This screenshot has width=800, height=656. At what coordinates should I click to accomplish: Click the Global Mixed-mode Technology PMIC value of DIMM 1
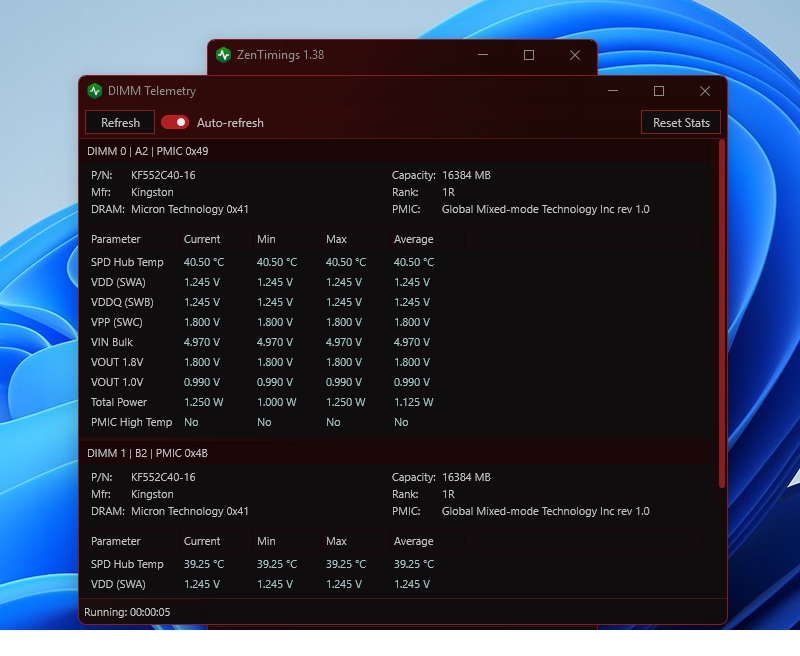point(545,511)
